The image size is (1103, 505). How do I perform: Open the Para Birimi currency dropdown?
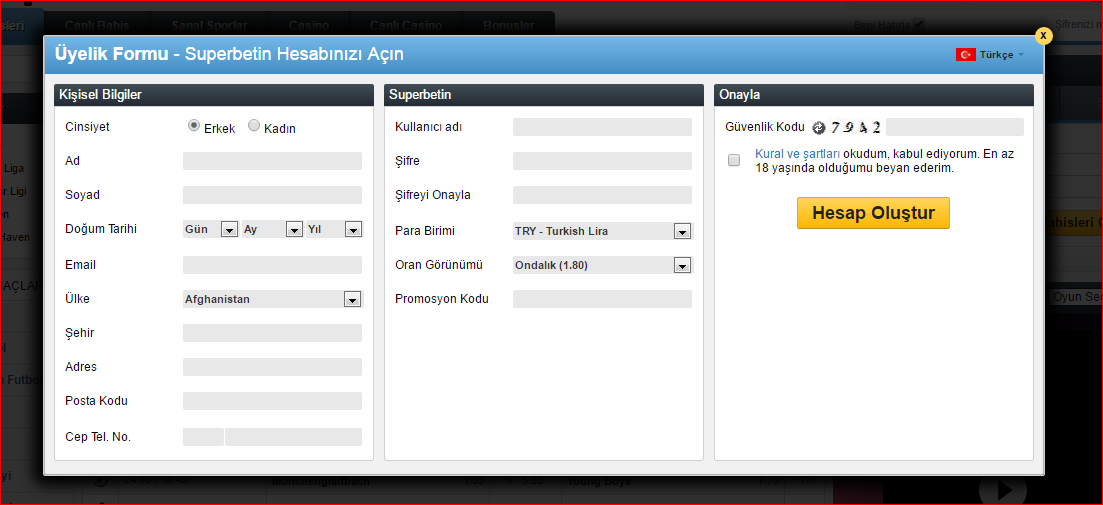[603, 231]
